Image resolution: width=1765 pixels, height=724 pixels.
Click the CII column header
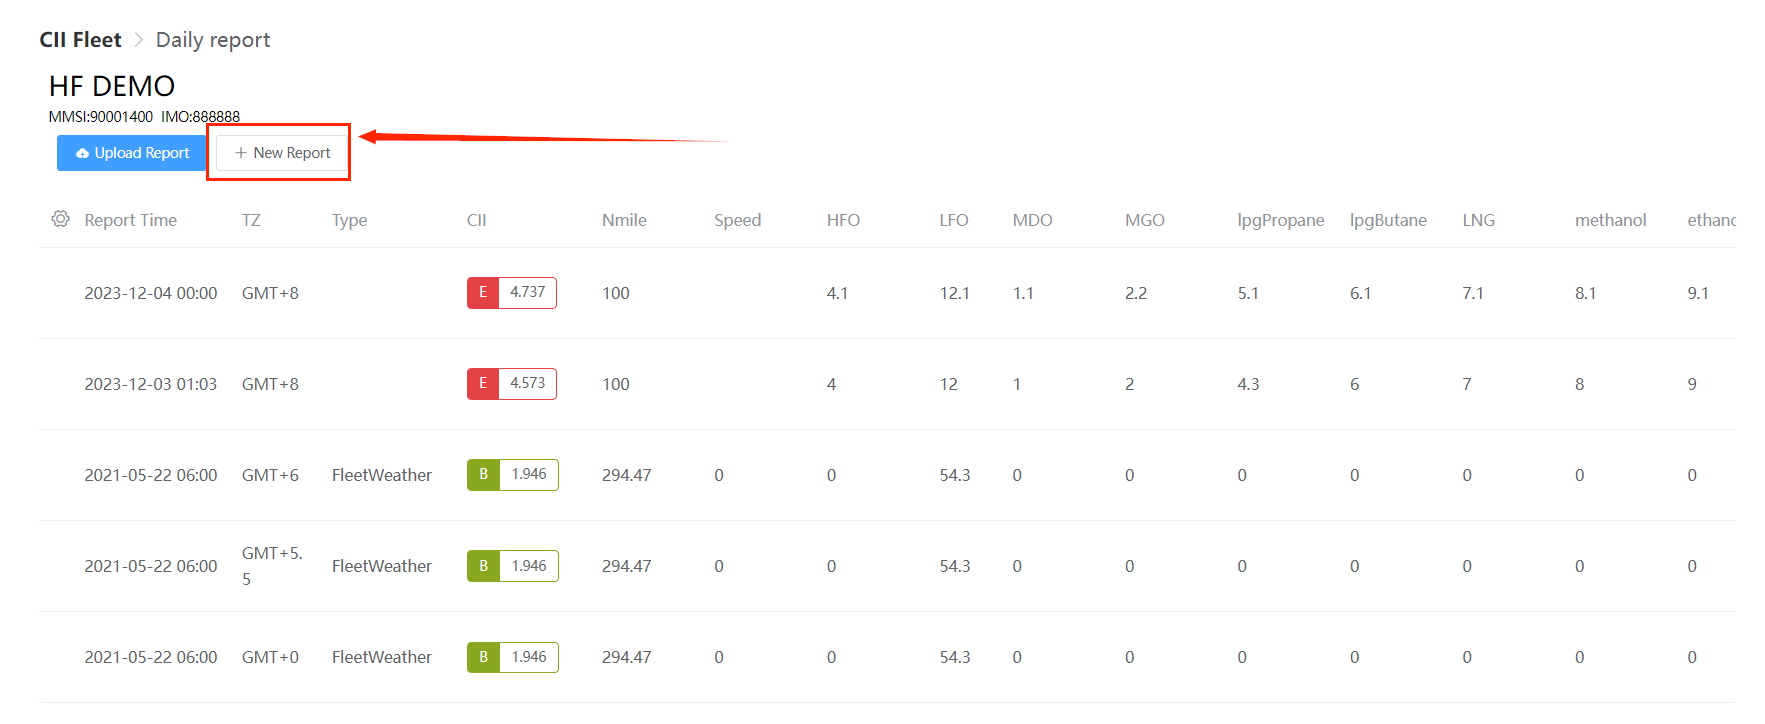tap(477, 220)
